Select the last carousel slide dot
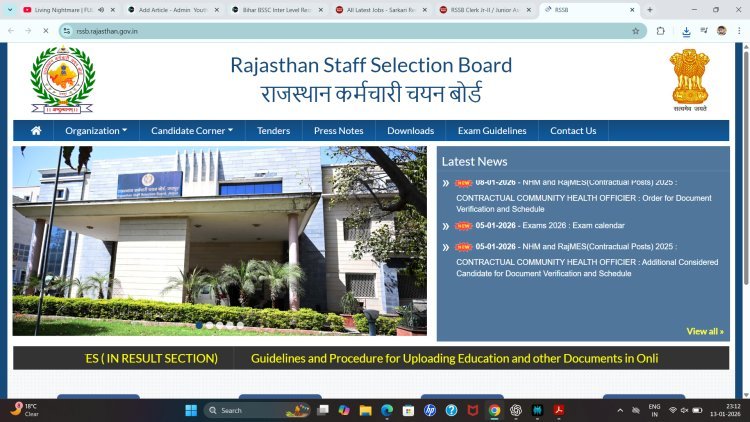Image resolution: width=750 pixels, height=422 pixels. point(240,325)
